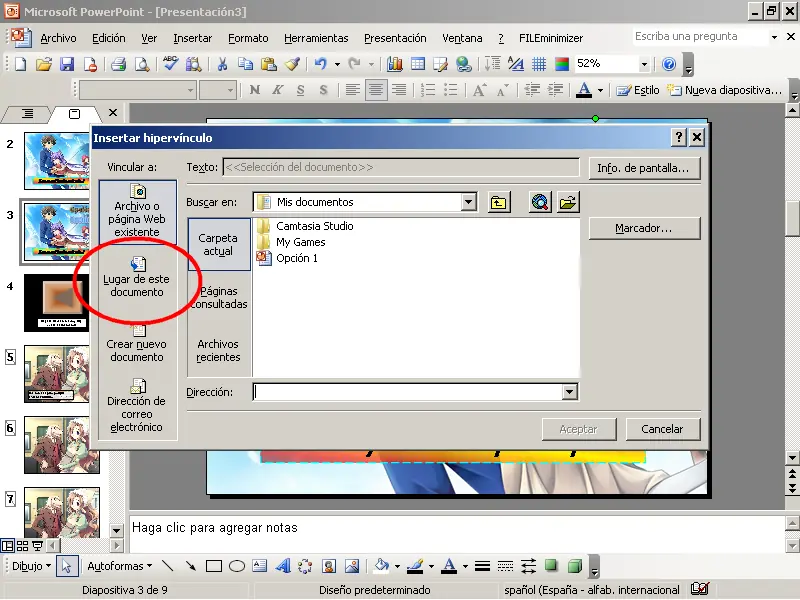Open Print Preview with the magnifier page icon
This screenshot has height=600, width=800.
142,64
